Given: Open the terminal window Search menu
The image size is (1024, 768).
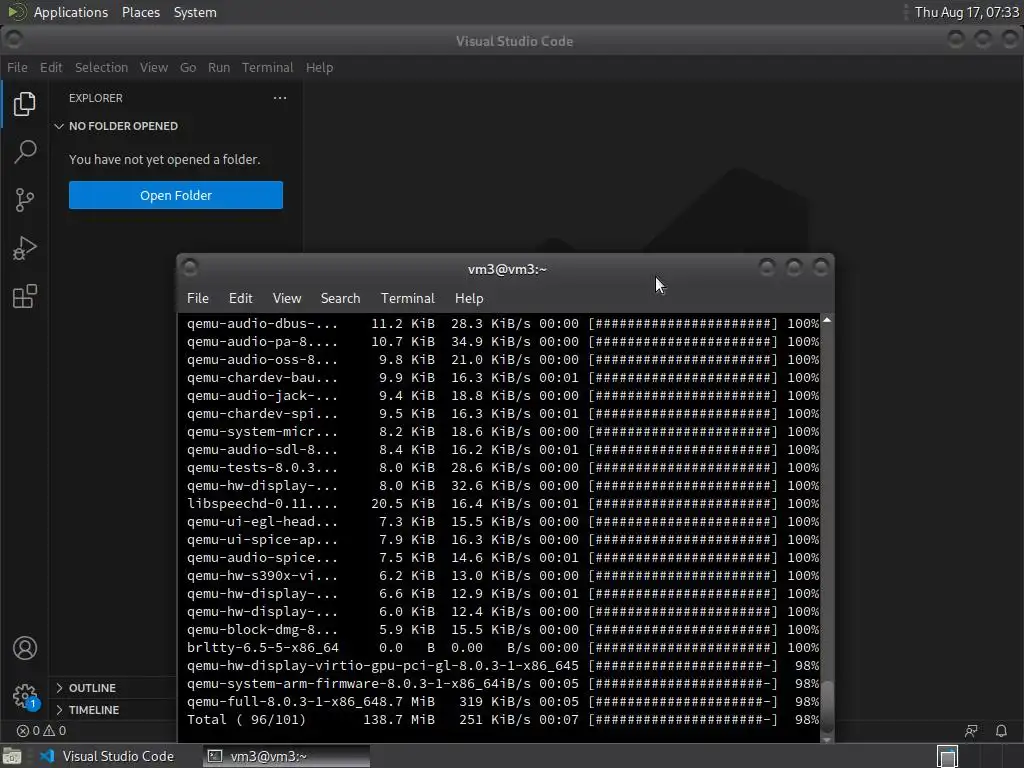Looking at the screenshot, I should [x=340, y=298].
